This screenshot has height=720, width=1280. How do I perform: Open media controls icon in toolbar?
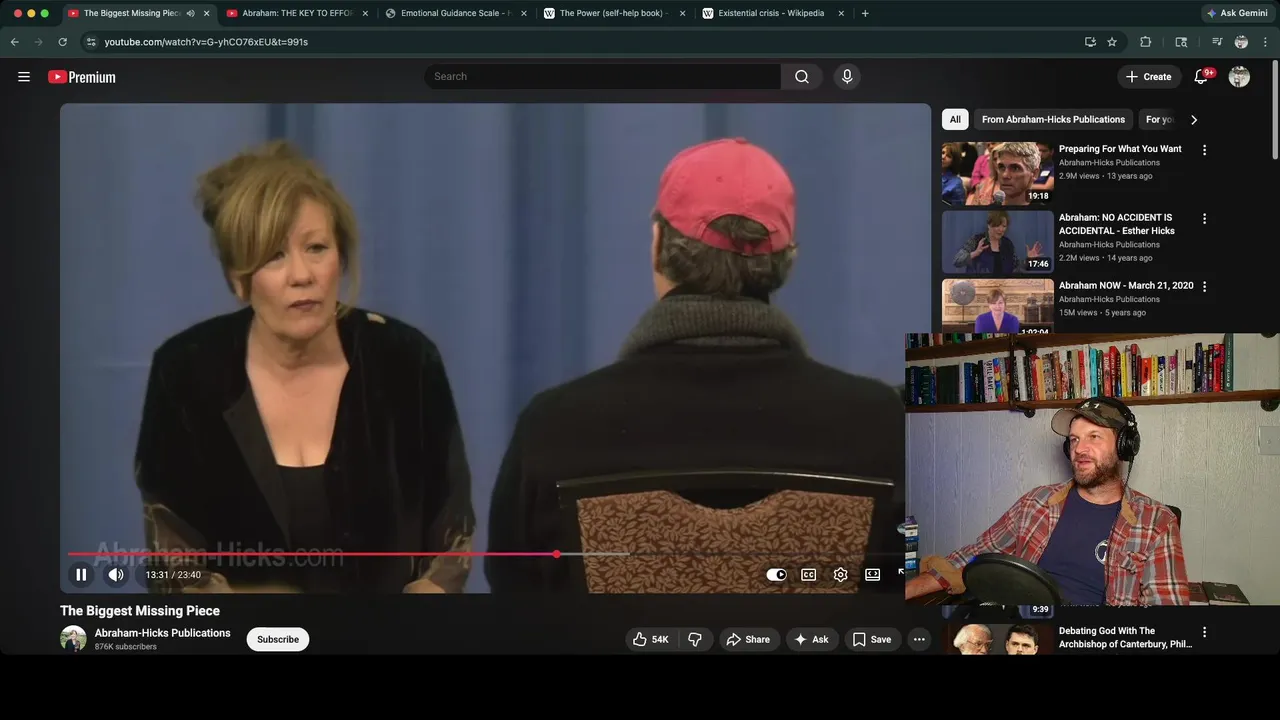1217,42
